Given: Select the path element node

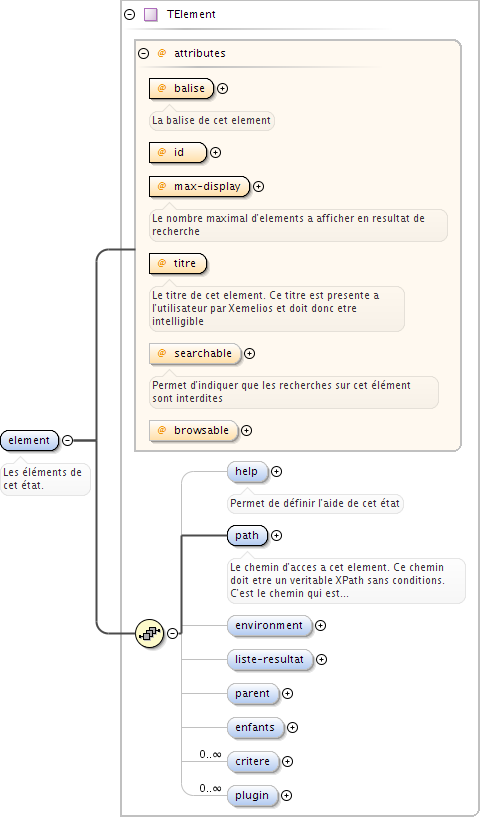Looking at the screenshot, I should point(247,535).
